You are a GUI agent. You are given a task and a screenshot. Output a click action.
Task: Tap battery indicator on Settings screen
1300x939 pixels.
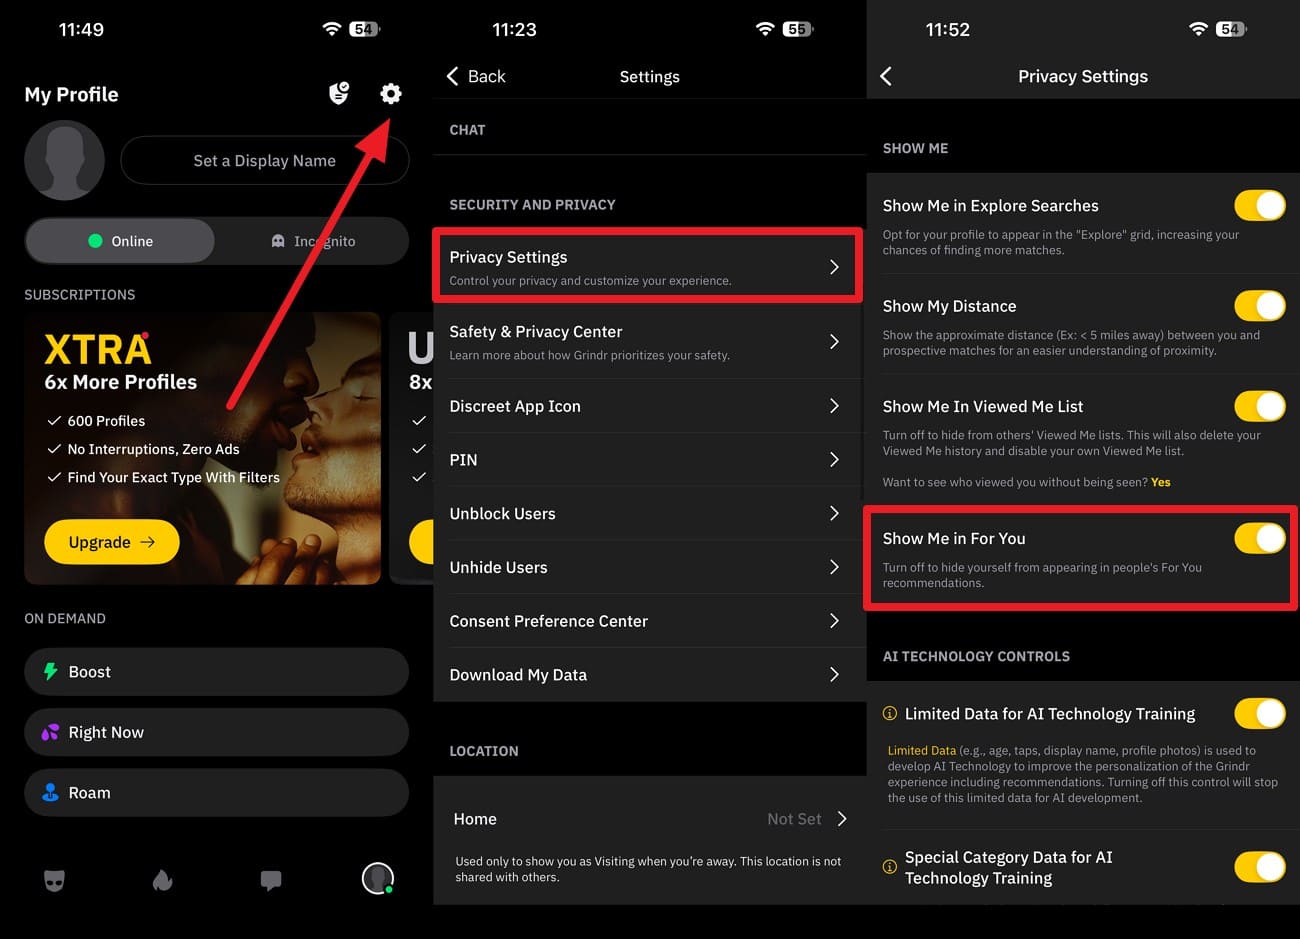tap(798, 29)
